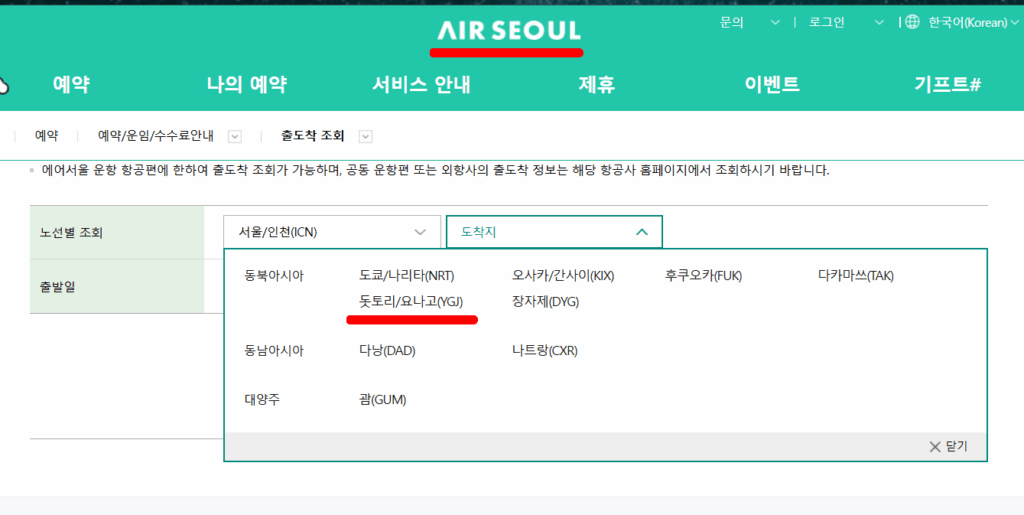Screen dimensions: 1024x515
Task: Close the destination list with X 닫기
Action: point(948,446)
